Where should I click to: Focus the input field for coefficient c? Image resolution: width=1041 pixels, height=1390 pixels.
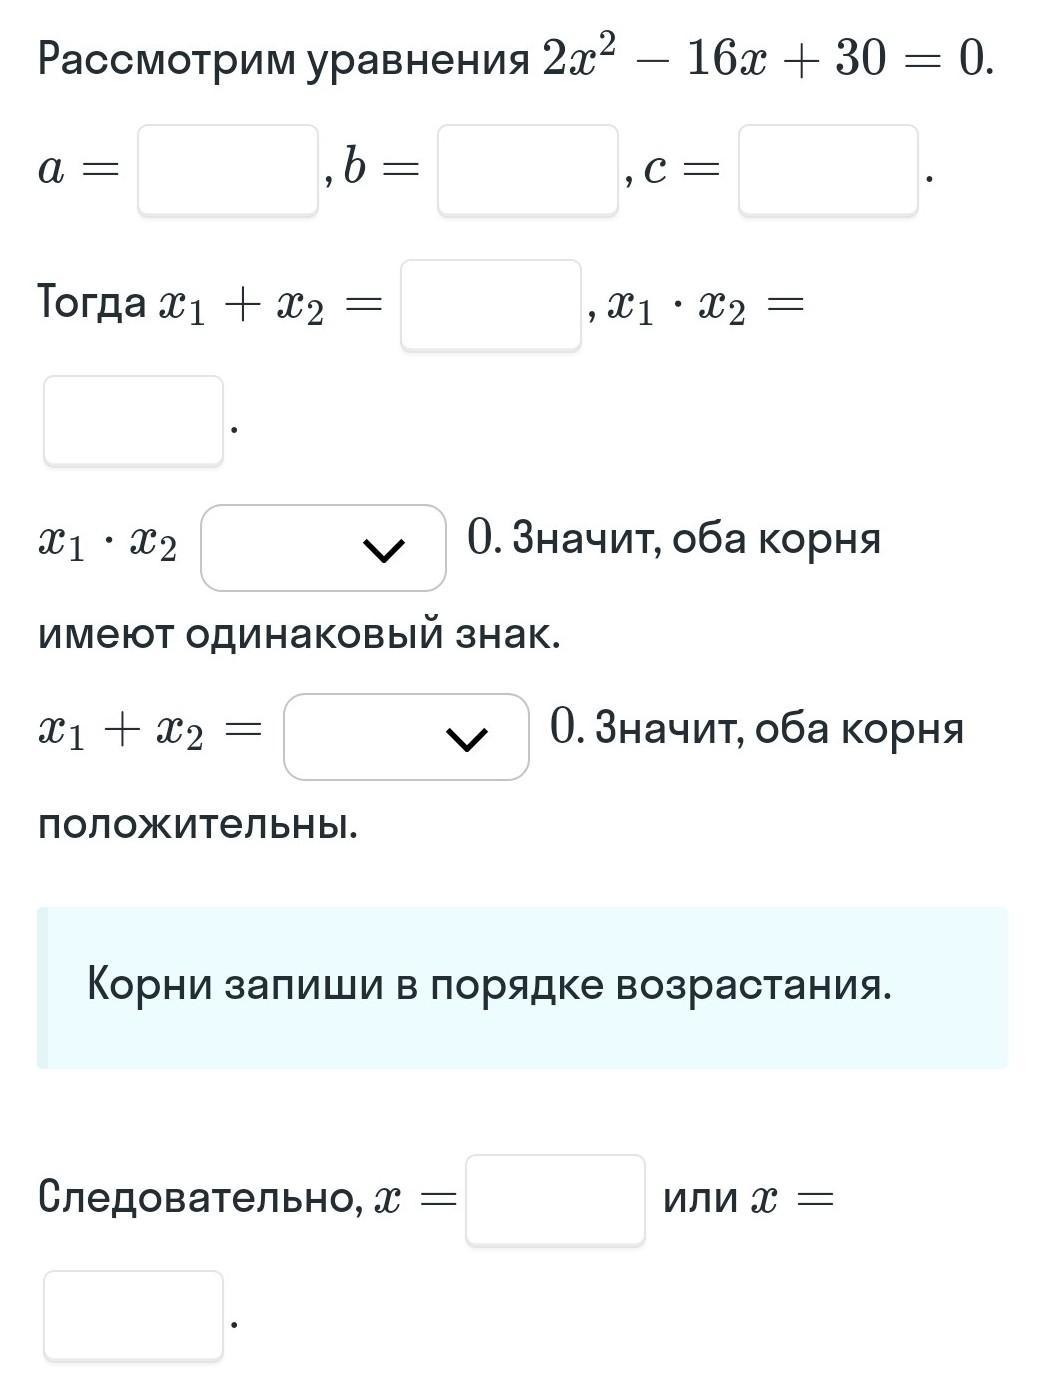(x=828, y=170)
